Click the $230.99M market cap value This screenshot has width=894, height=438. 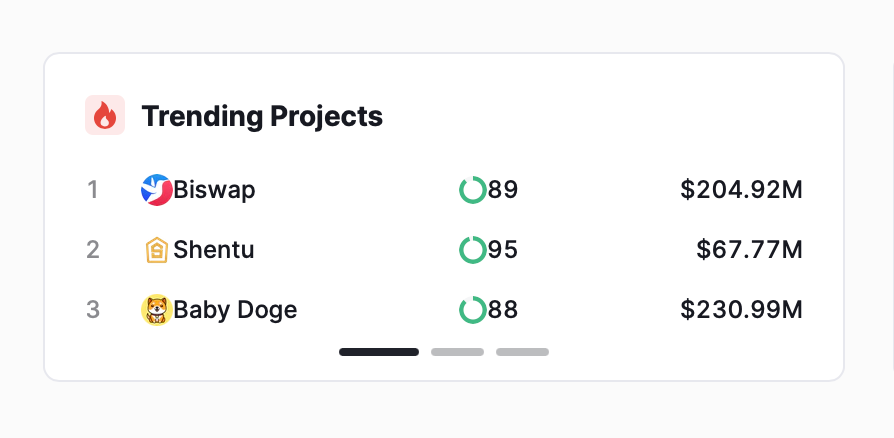741,310
